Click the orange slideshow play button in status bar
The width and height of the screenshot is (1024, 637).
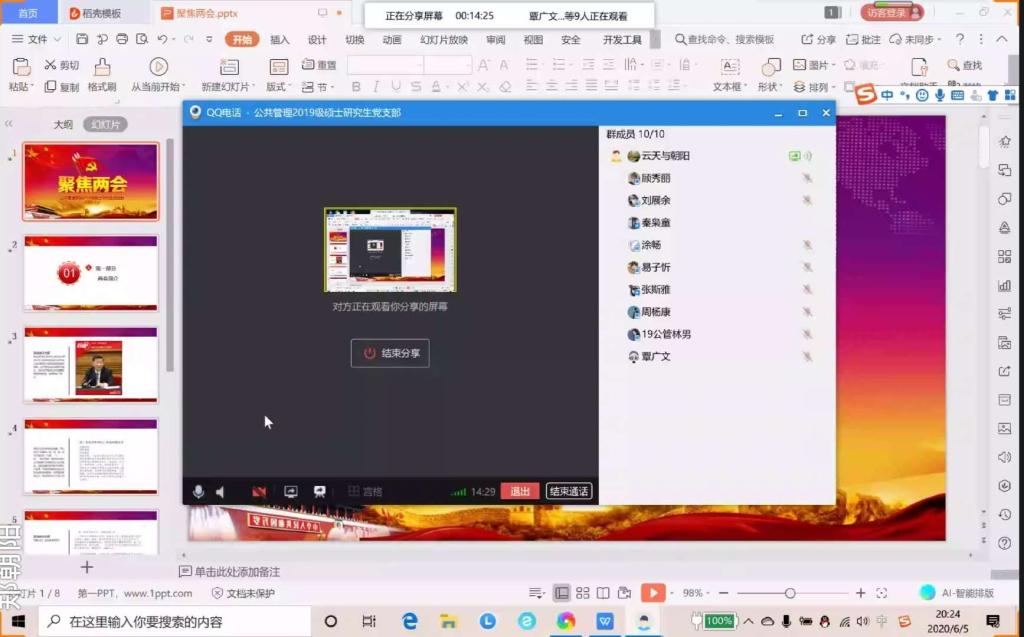click(652, 593)
